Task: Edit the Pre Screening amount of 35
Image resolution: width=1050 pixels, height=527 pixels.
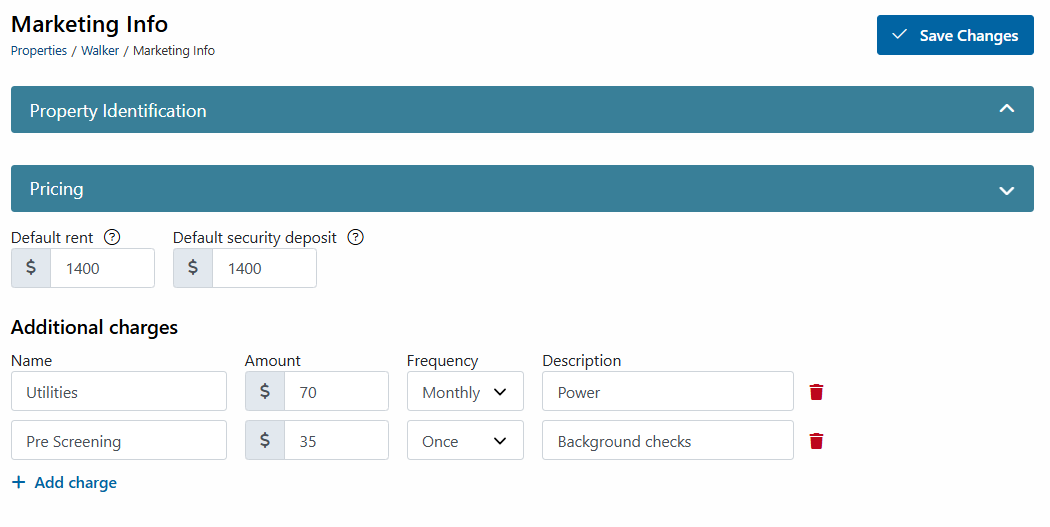Action: pos(336,441)
